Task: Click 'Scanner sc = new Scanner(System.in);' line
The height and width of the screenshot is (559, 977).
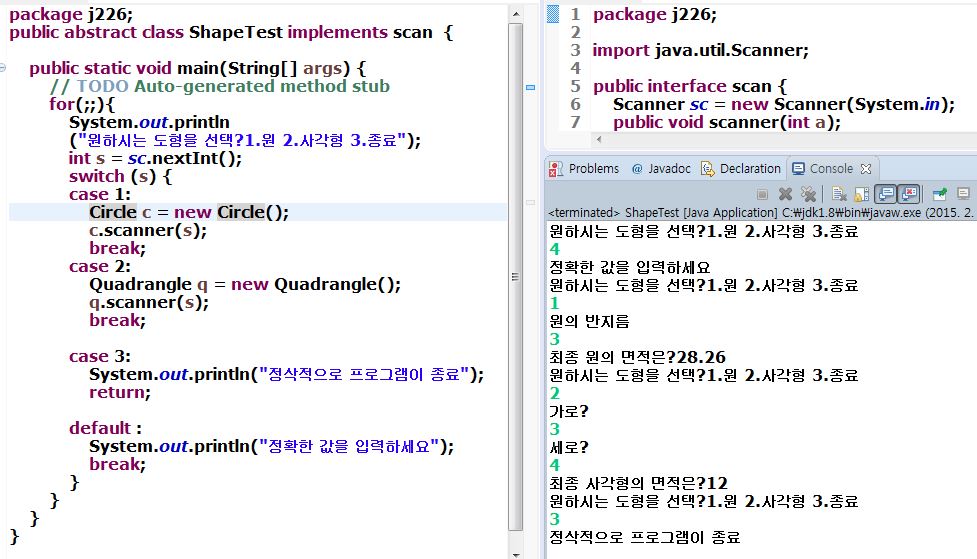Action: [x=783, y=104]
